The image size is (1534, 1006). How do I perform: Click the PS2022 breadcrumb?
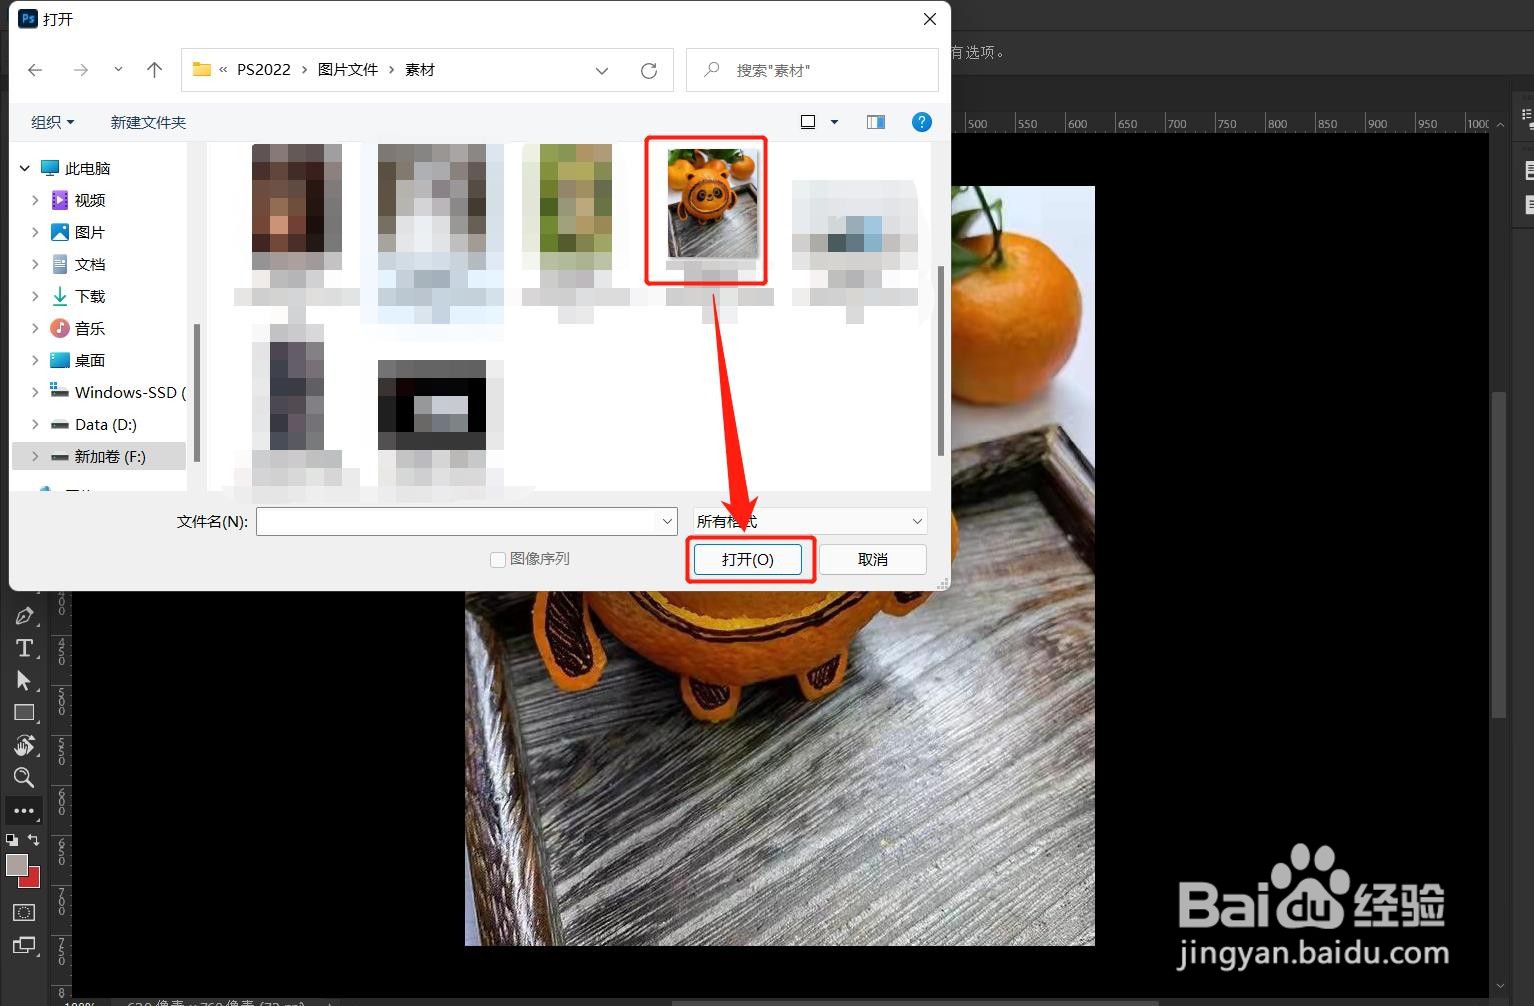264,70
